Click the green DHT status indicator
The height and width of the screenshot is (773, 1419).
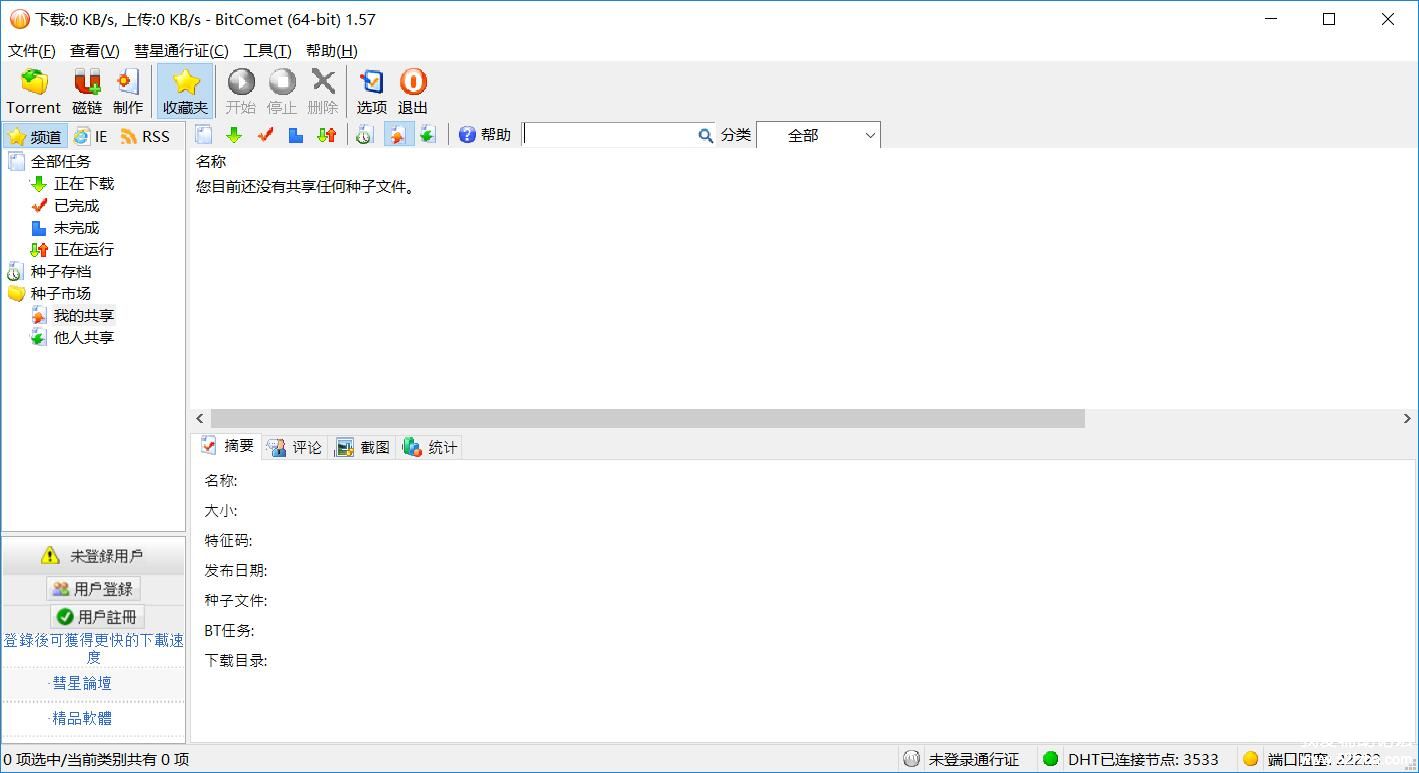1050,759
